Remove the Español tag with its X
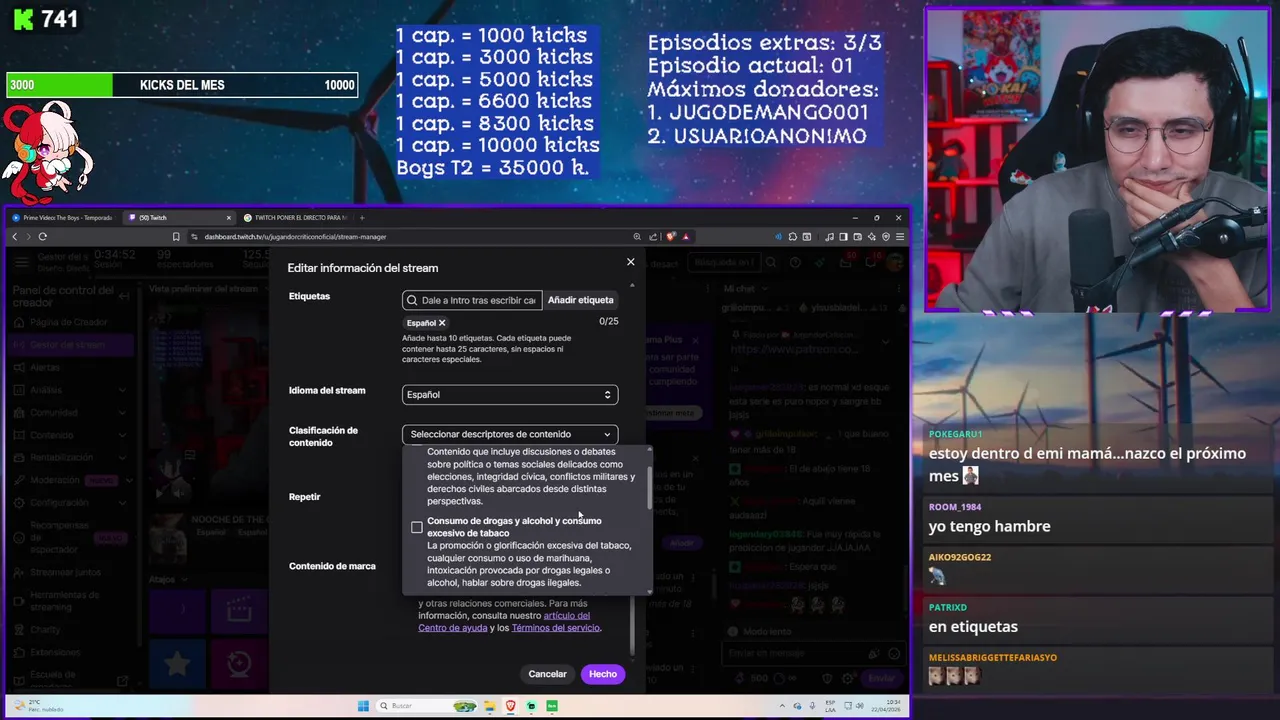The width and height of the screenshot is (1280, 720). (442, 323)
